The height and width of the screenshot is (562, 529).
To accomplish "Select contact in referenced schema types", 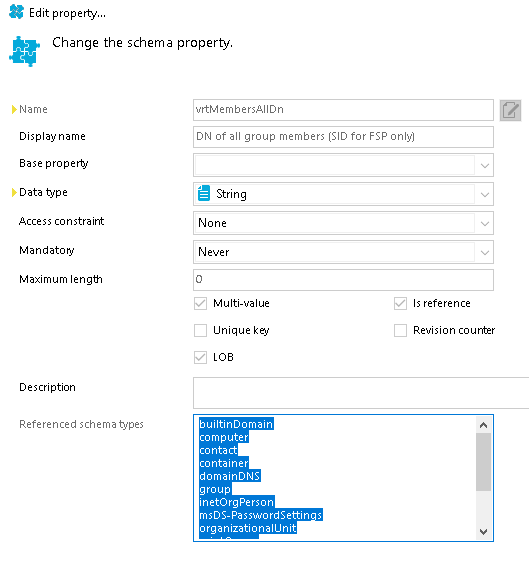I will (x=218, y=450).
